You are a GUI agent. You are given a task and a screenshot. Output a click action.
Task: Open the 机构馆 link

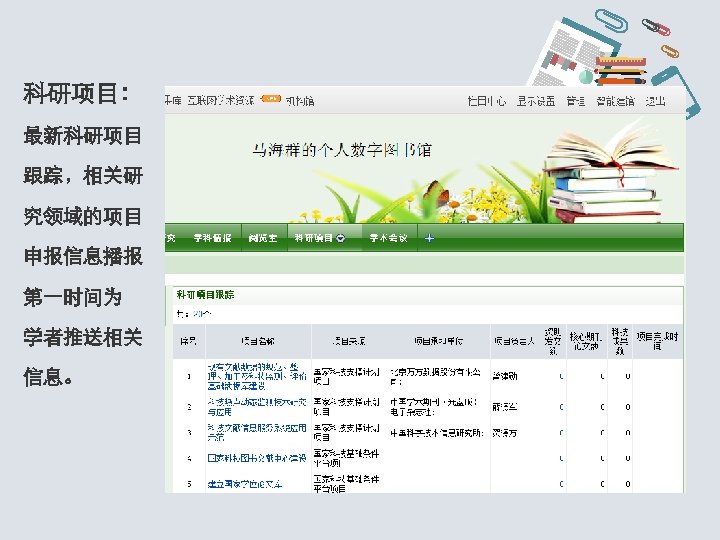click(300, 101)
